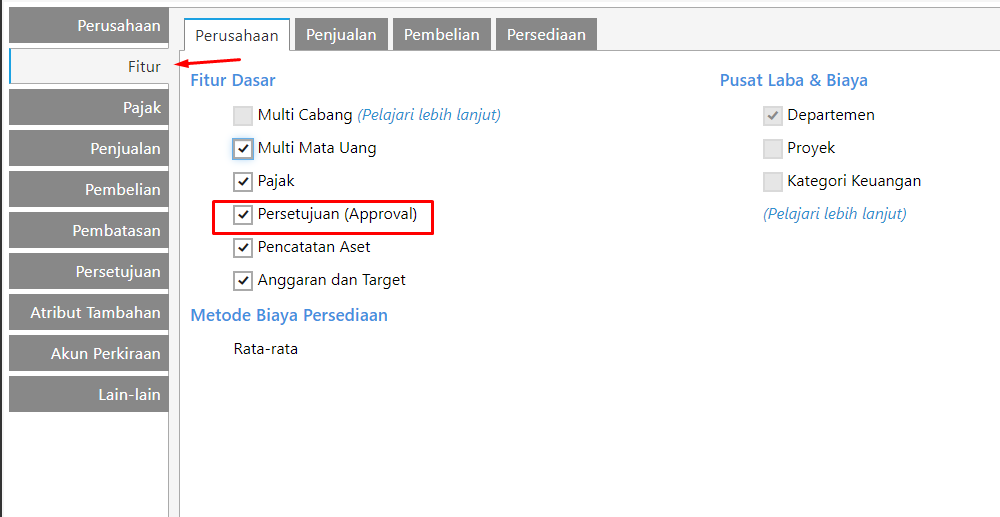Screen dimensions: 1000x517
Task: Open the Pembatasan sidebar section
Action: point(89,230)
